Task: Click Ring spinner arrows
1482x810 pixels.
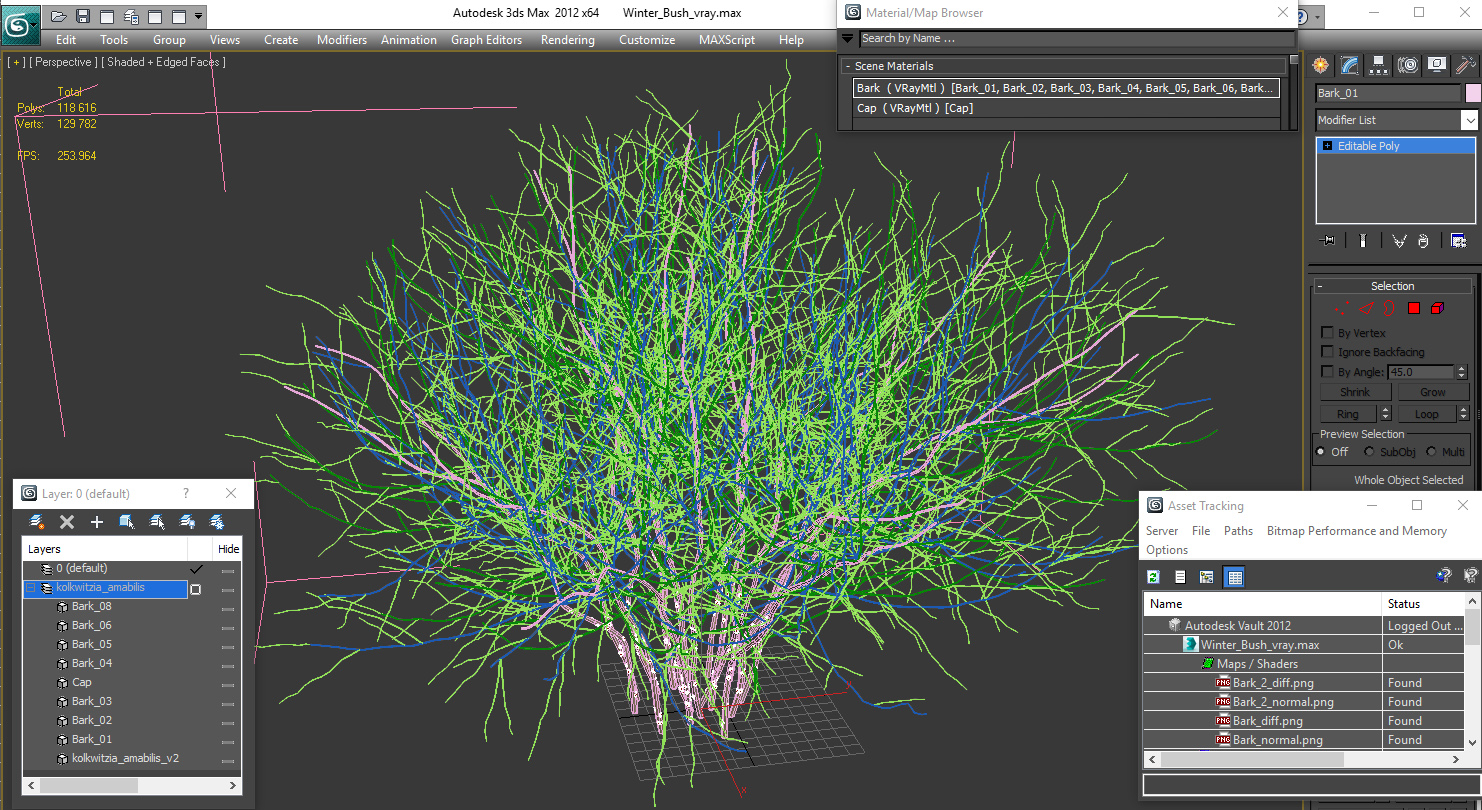Action: 1385,414
